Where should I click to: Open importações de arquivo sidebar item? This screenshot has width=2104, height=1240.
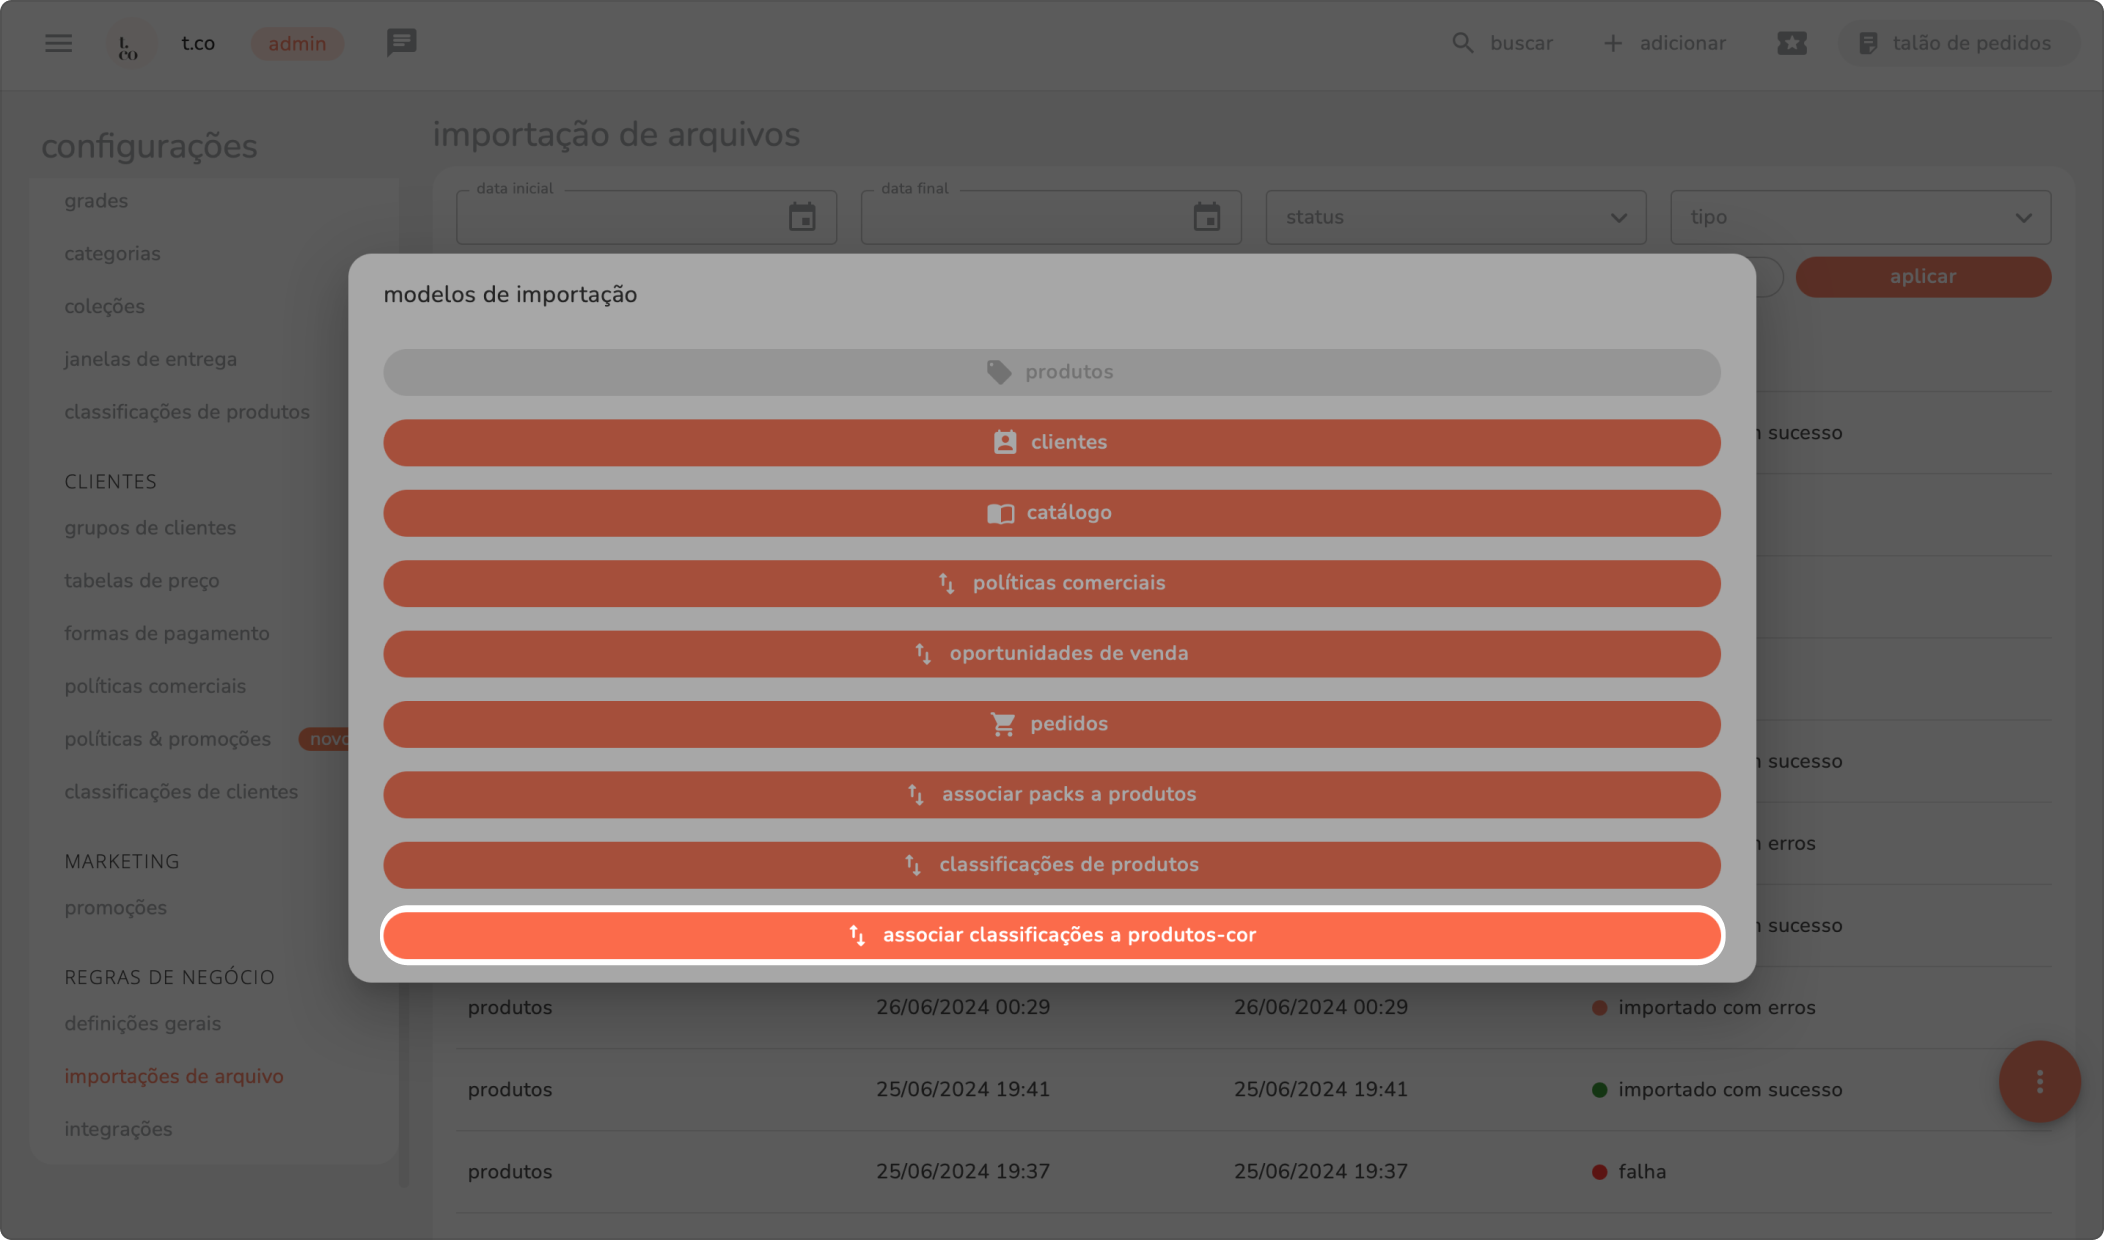pos(174,1076)
